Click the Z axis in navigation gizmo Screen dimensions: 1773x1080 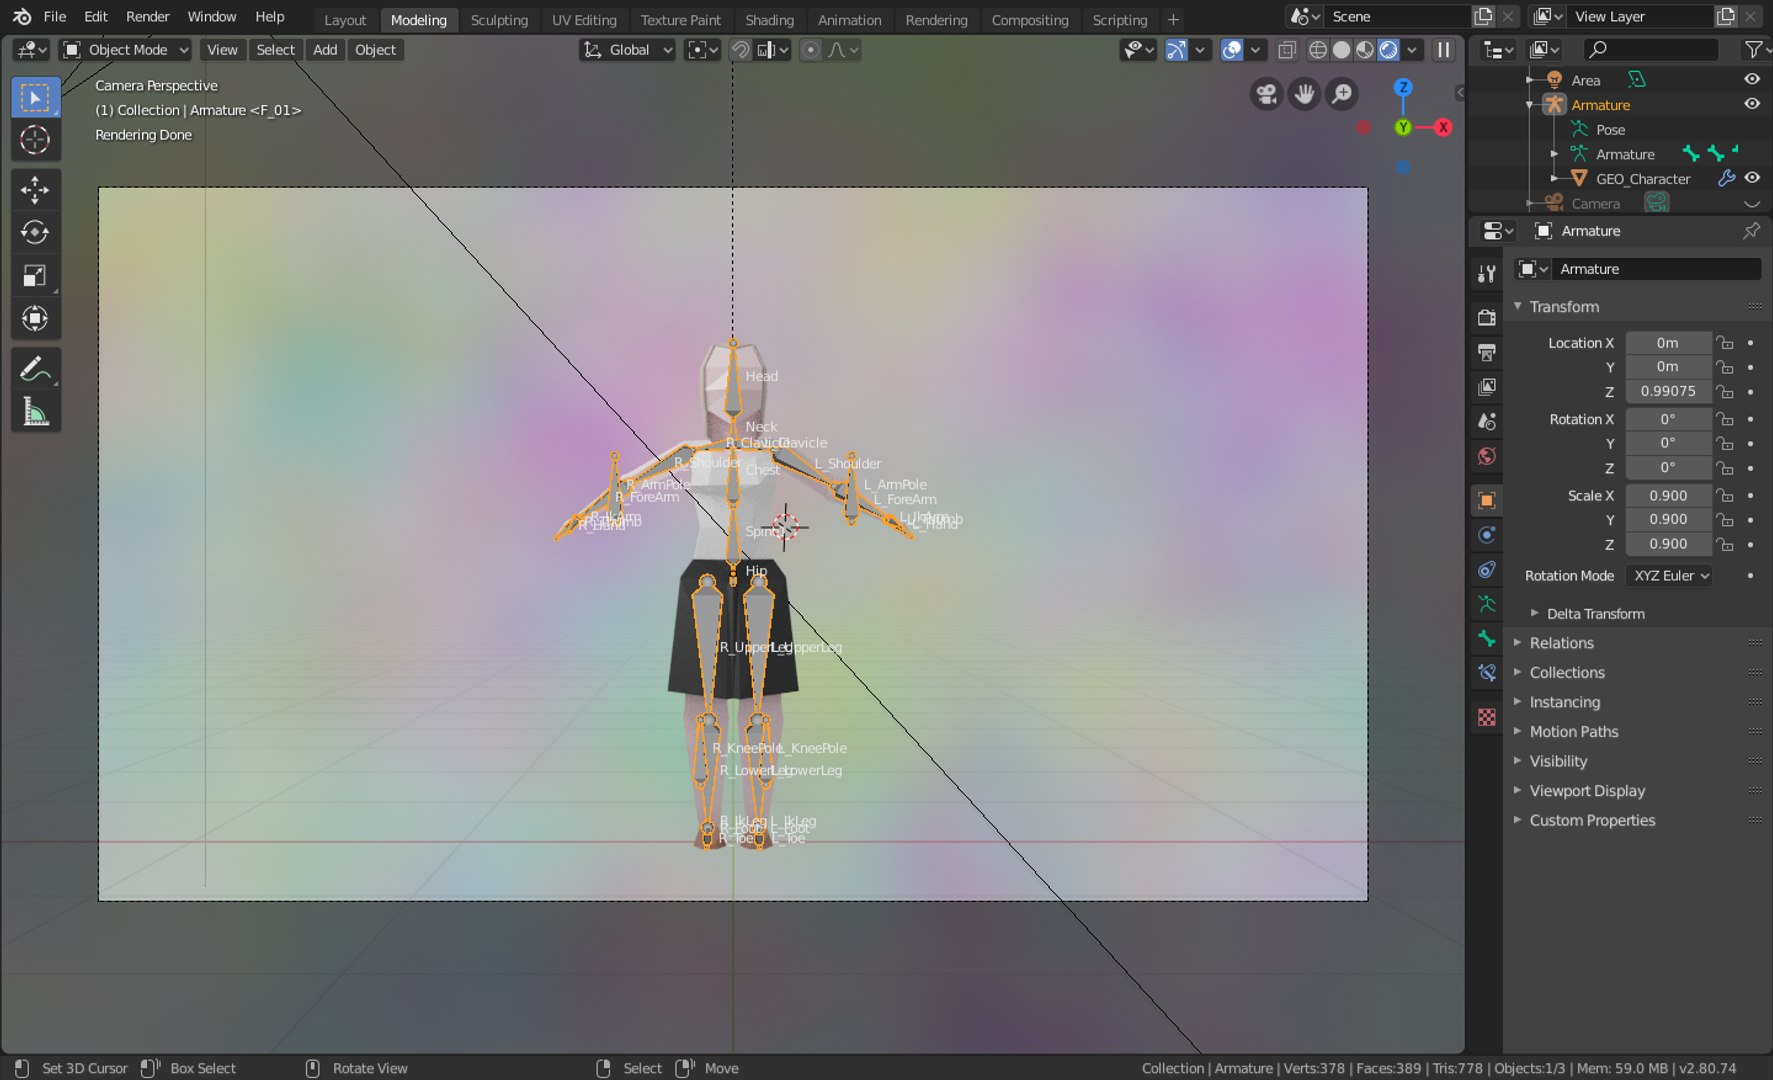pos(1403,87)
